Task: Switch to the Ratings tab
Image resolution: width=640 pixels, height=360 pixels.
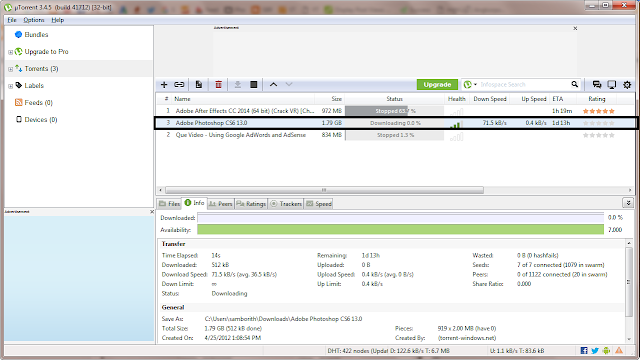Action: (251, 204)
